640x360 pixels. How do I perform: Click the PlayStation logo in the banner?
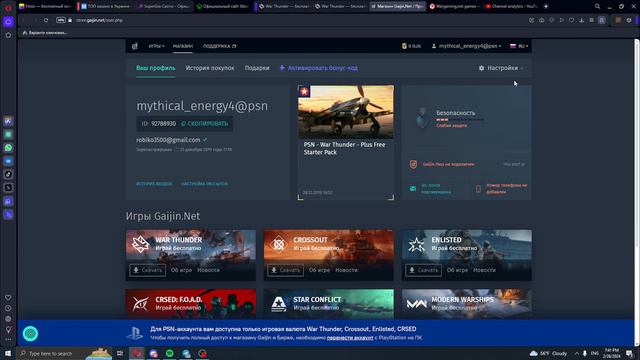click(134, 333)
